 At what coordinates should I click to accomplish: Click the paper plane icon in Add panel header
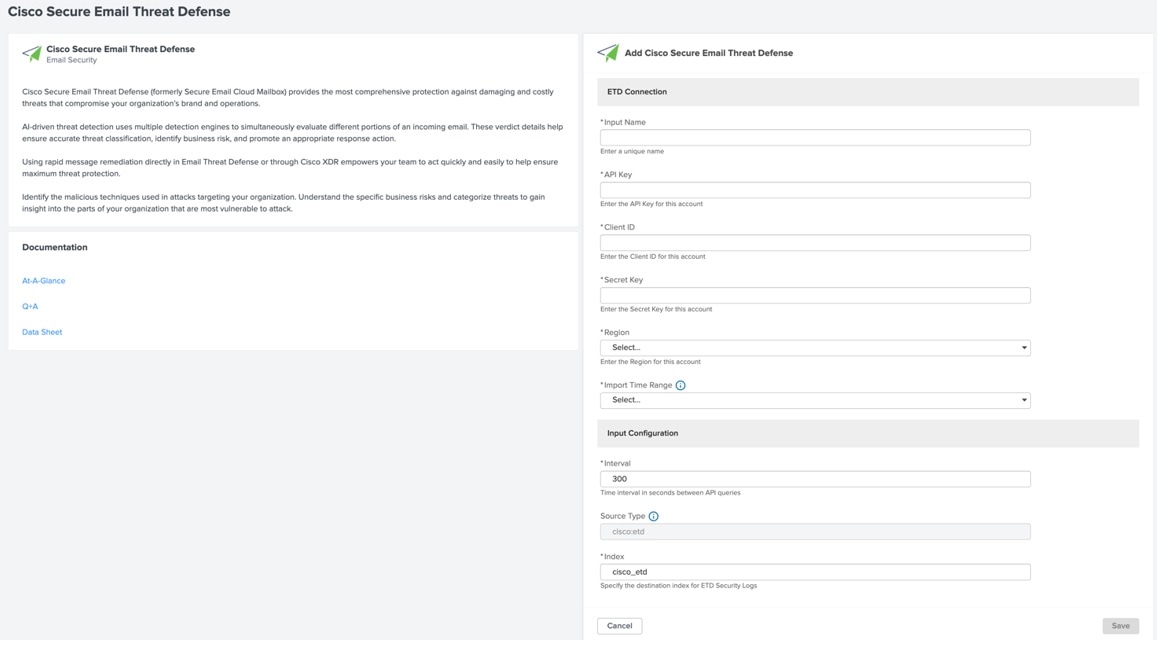608,53
